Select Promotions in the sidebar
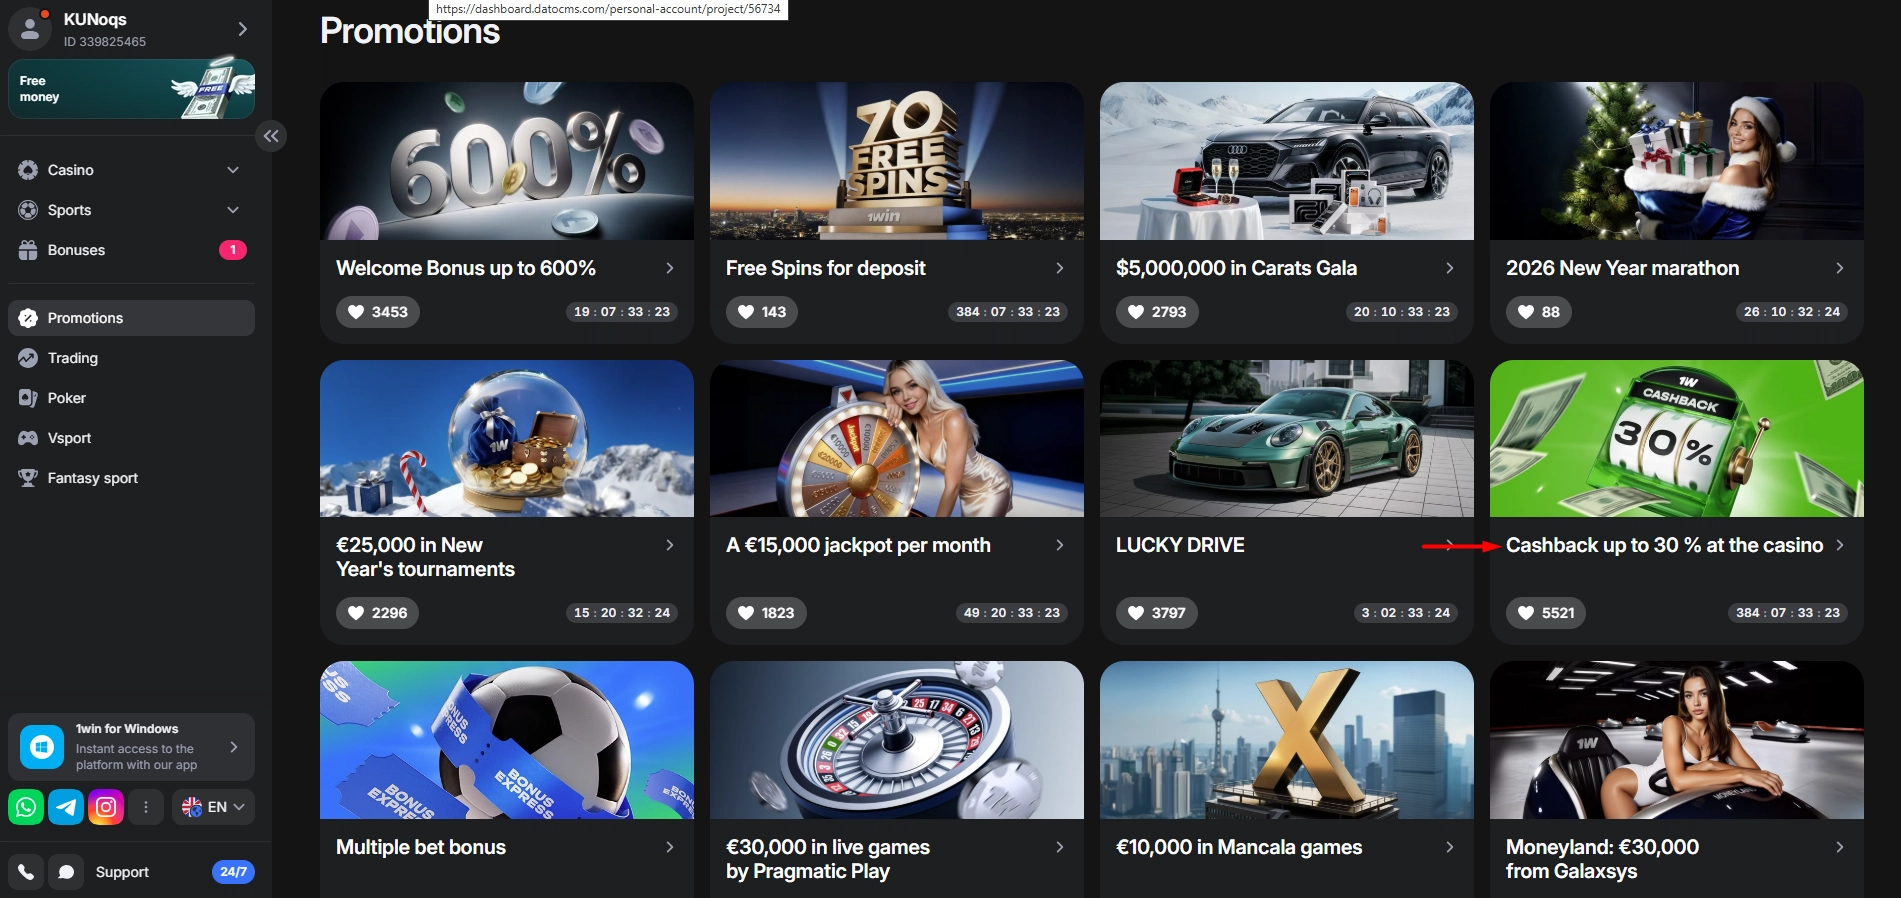Viewport: 1901px width, 898px height. pos(131,318)
